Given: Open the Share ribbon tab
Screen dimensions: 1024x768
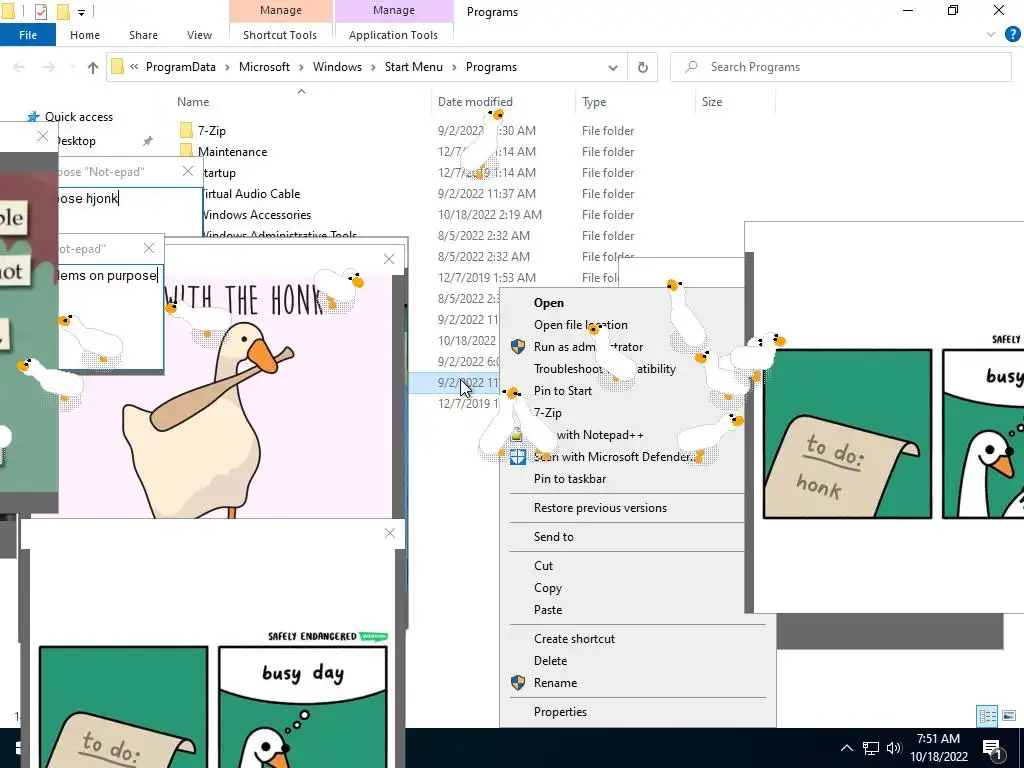Looking at the screenshot, I should pyautogui.click(x=143, y=35).
